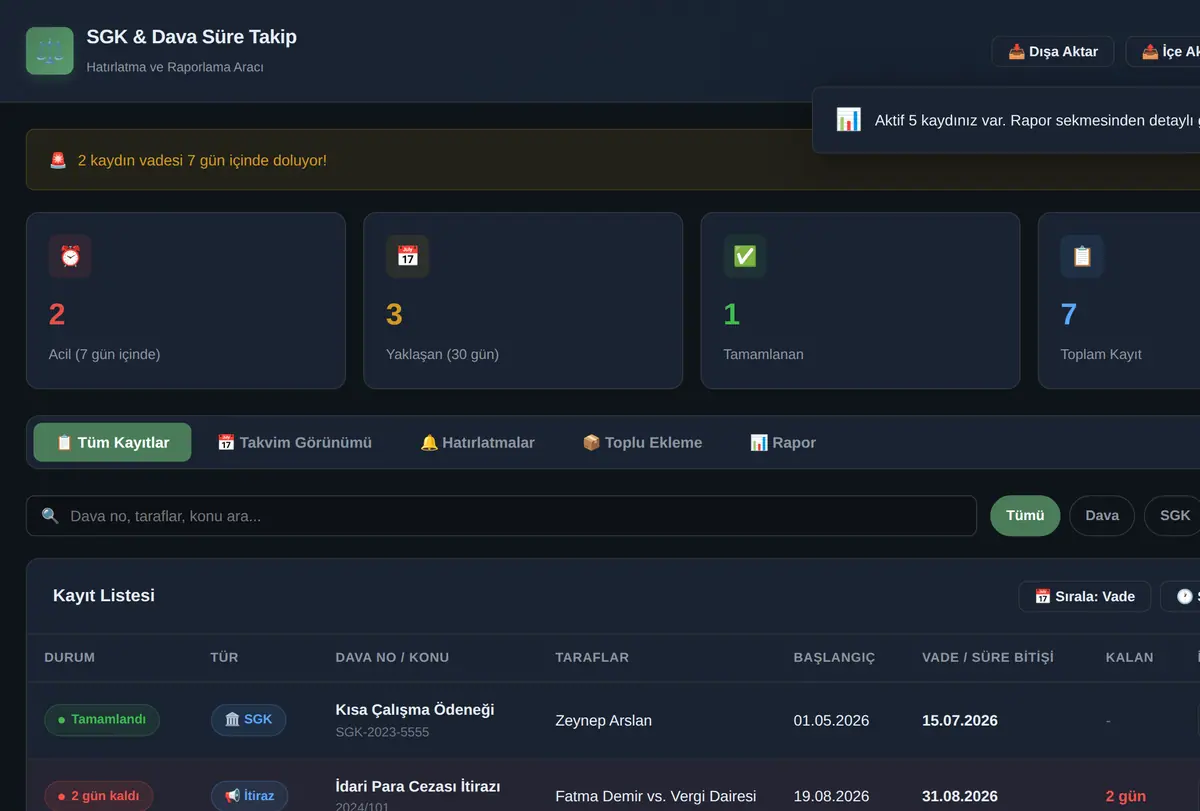Click the TARAFLAR column header

pyautogui.click(x=592, y=658)
